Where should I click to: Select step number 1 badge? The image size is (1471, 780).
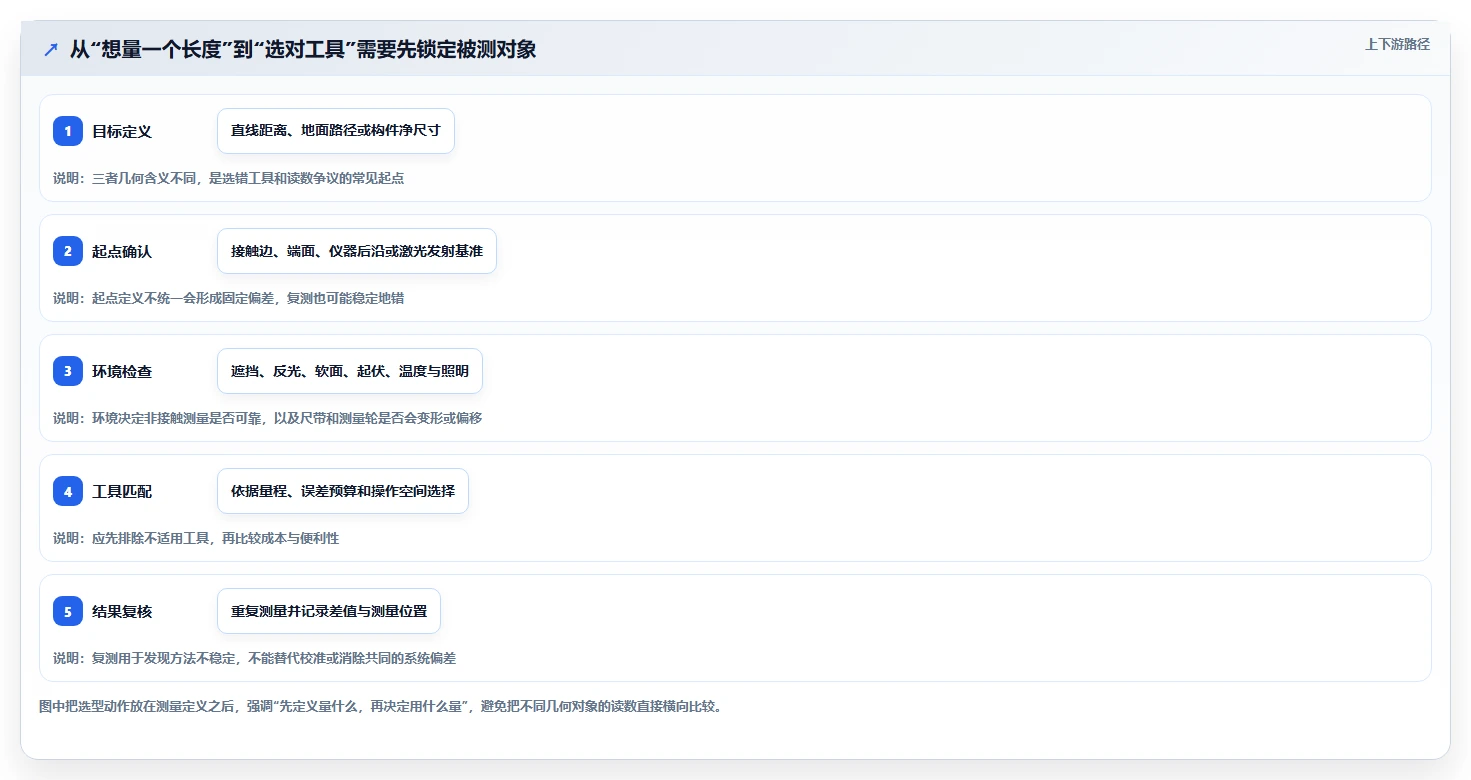coord(68,131)
